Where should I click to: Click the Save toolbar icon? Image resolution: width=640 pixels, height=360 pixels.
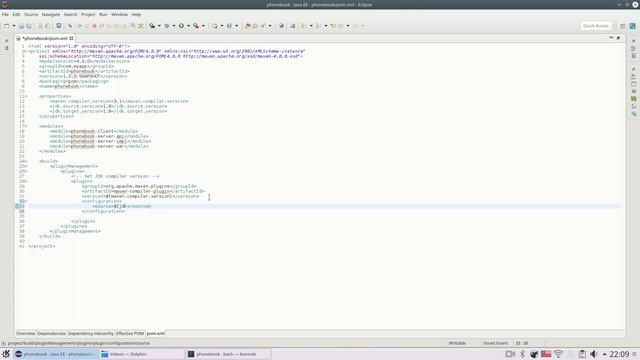click(21, 26)
